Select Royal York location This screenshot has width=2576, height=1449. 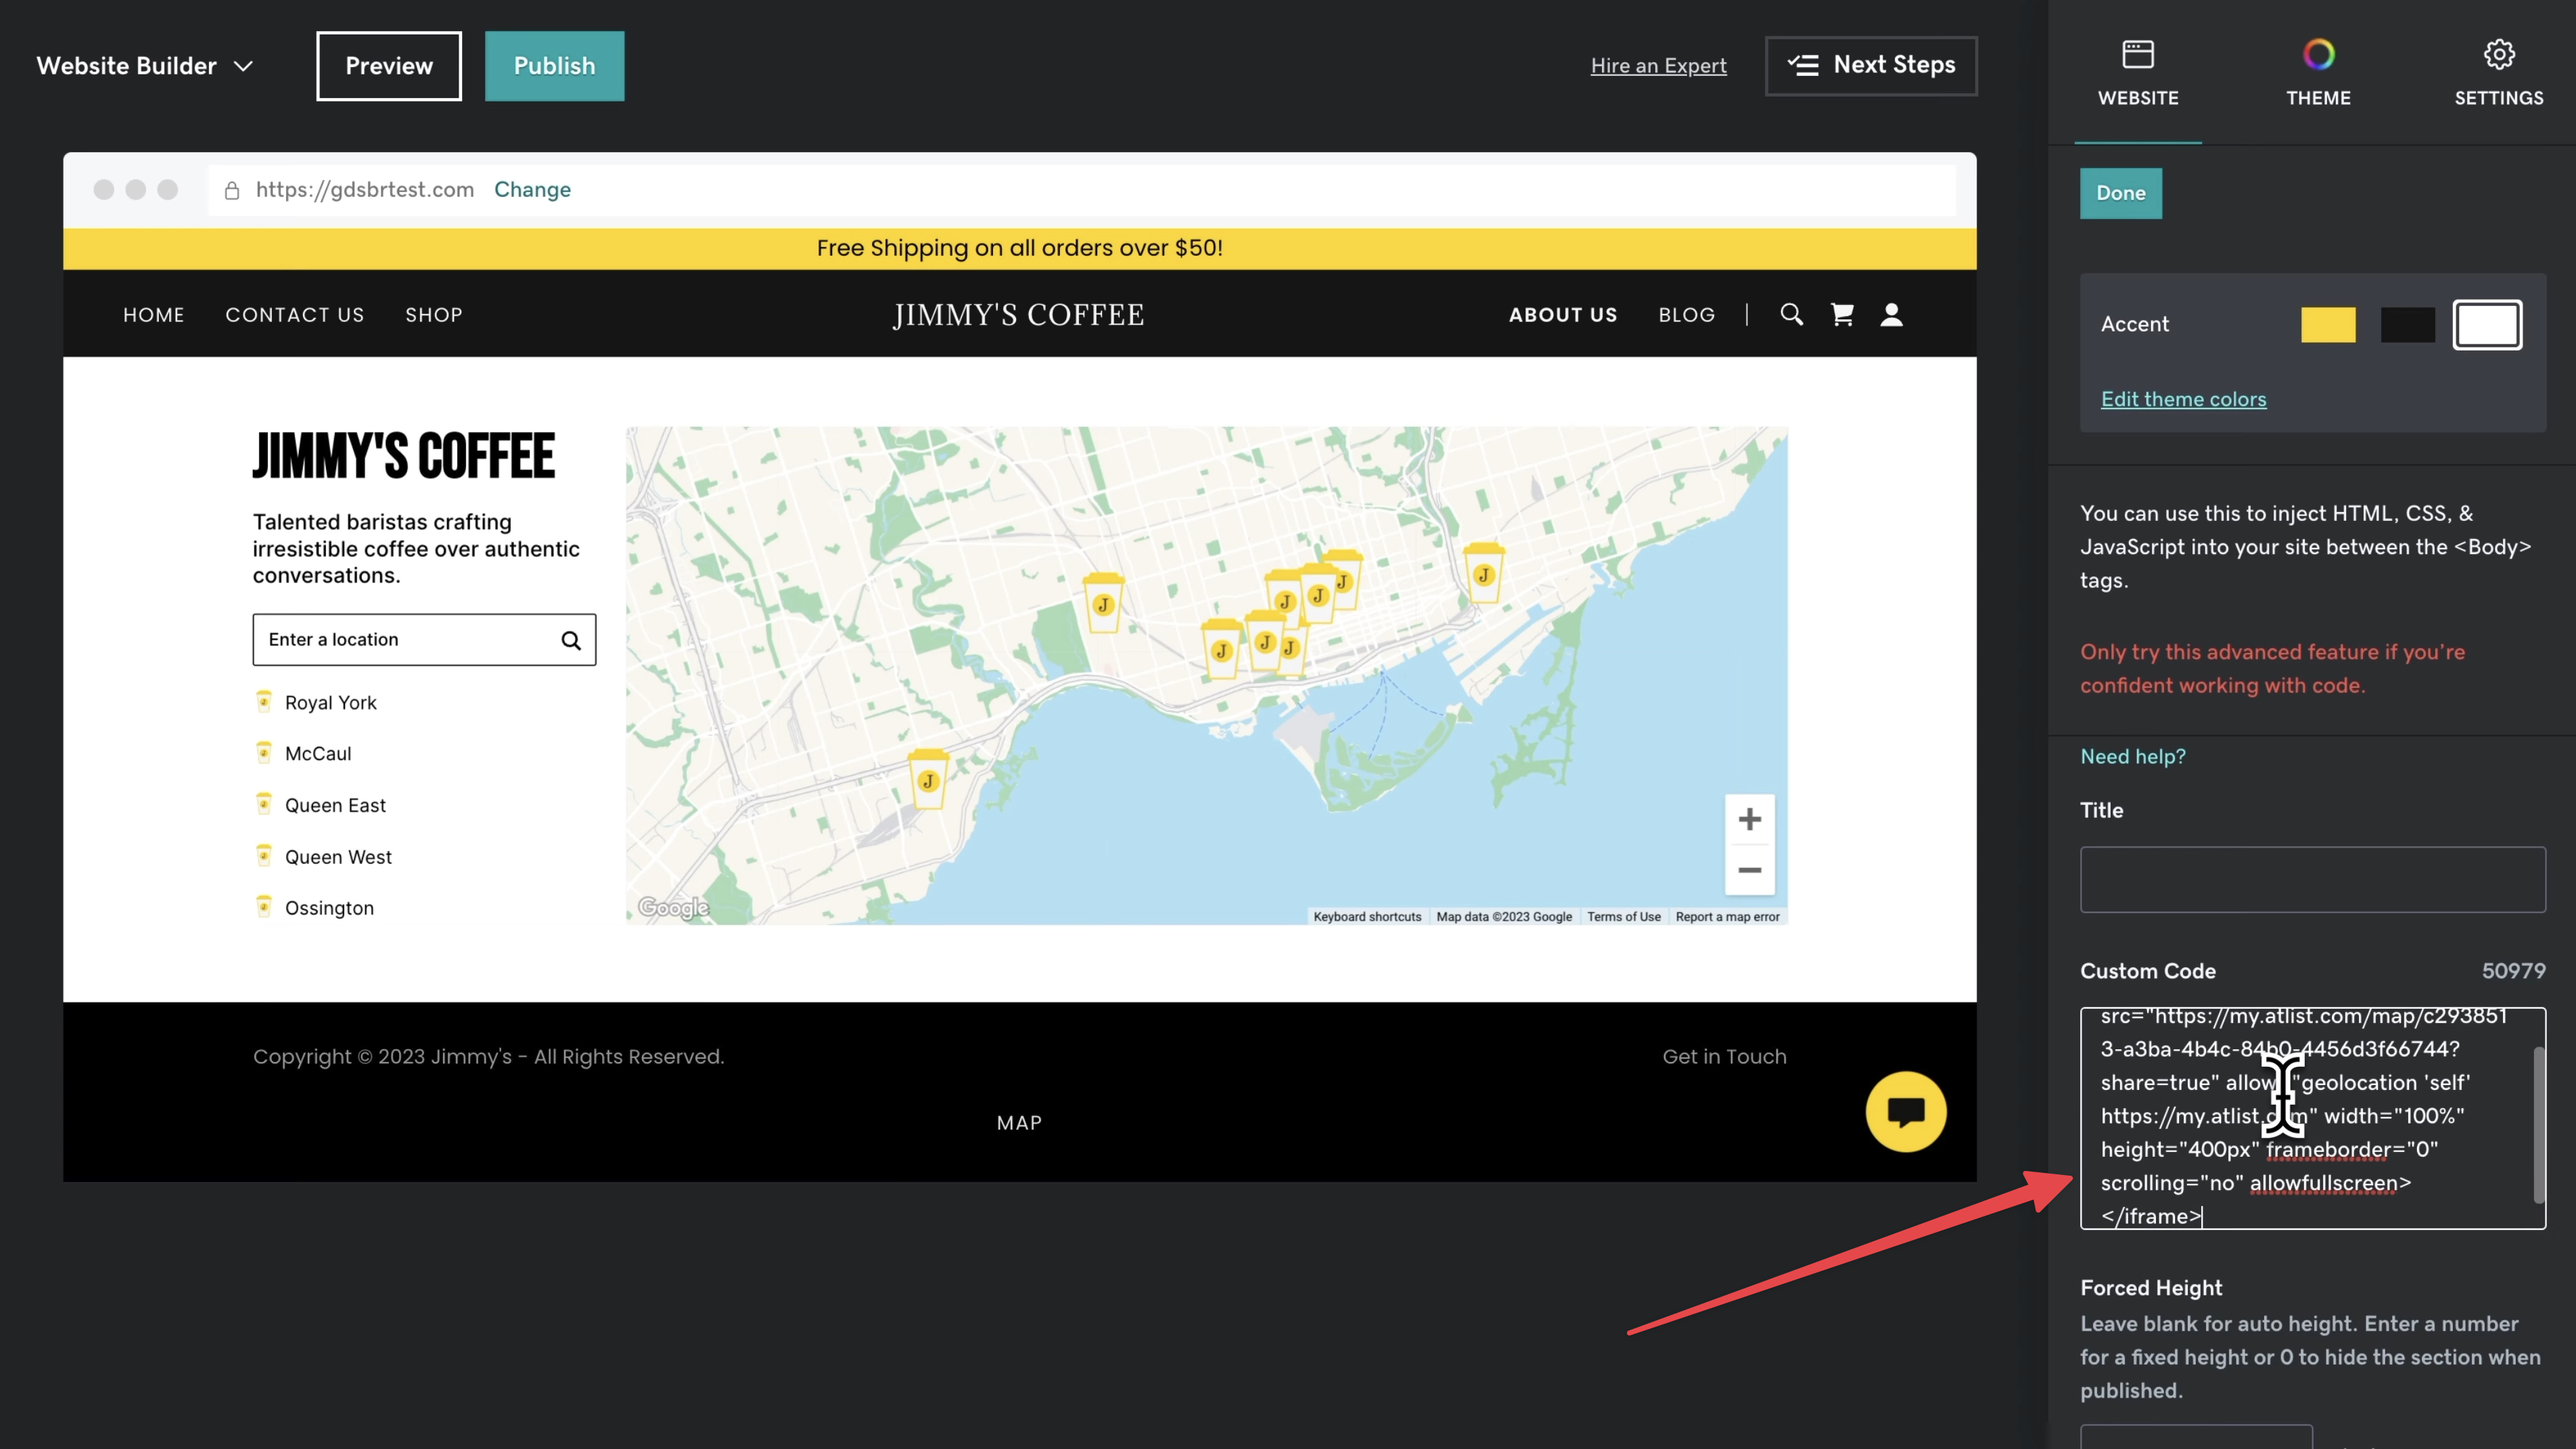330,703
